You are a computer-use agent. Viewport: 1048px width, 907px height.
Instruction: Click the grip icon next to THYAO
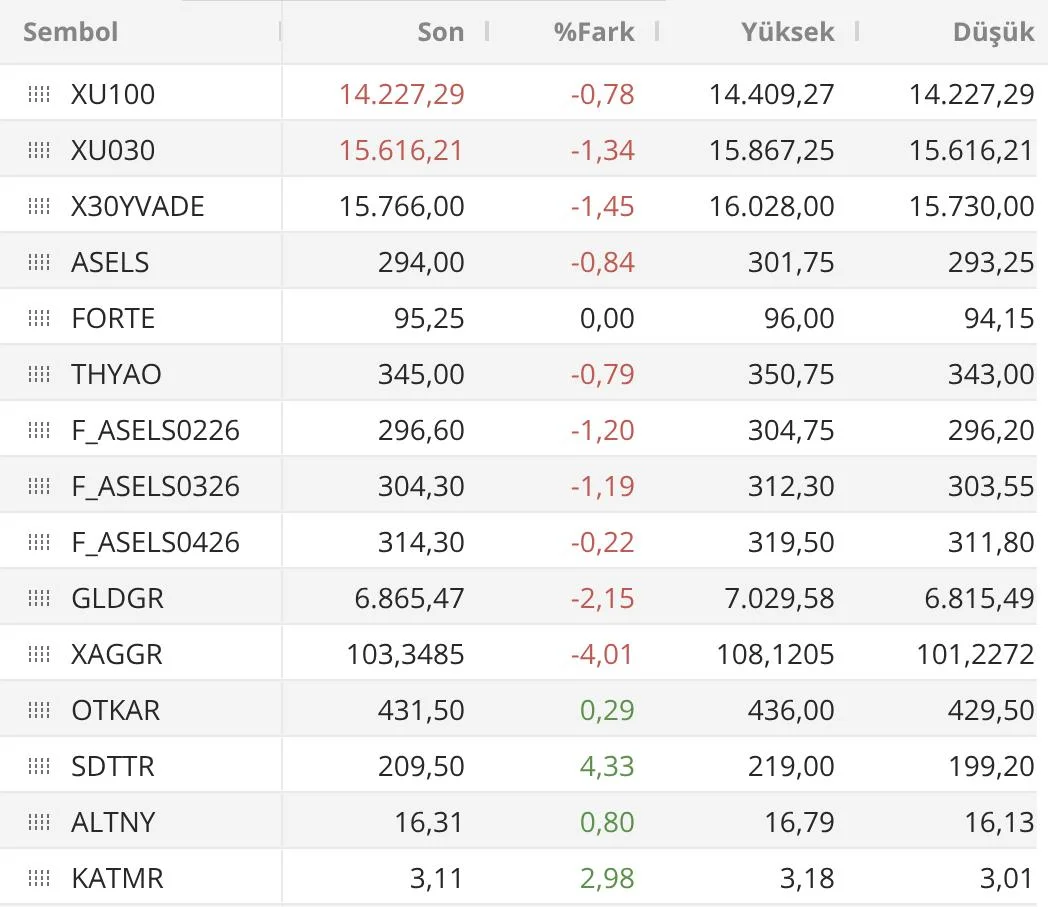[39, 375]
